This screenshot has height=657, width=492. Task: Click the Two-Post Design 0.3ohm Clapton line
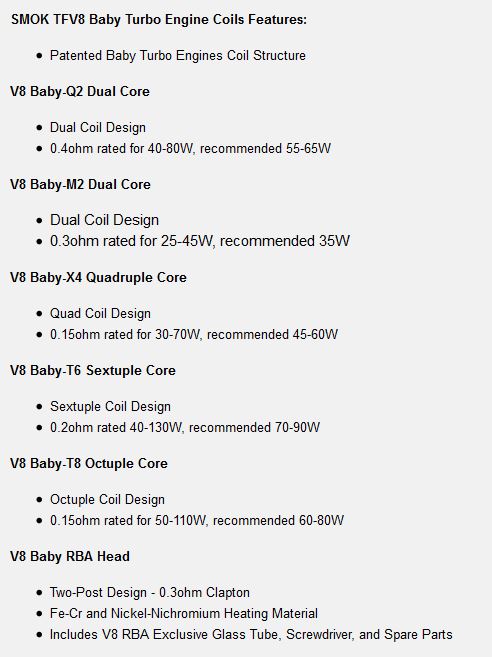150,593
